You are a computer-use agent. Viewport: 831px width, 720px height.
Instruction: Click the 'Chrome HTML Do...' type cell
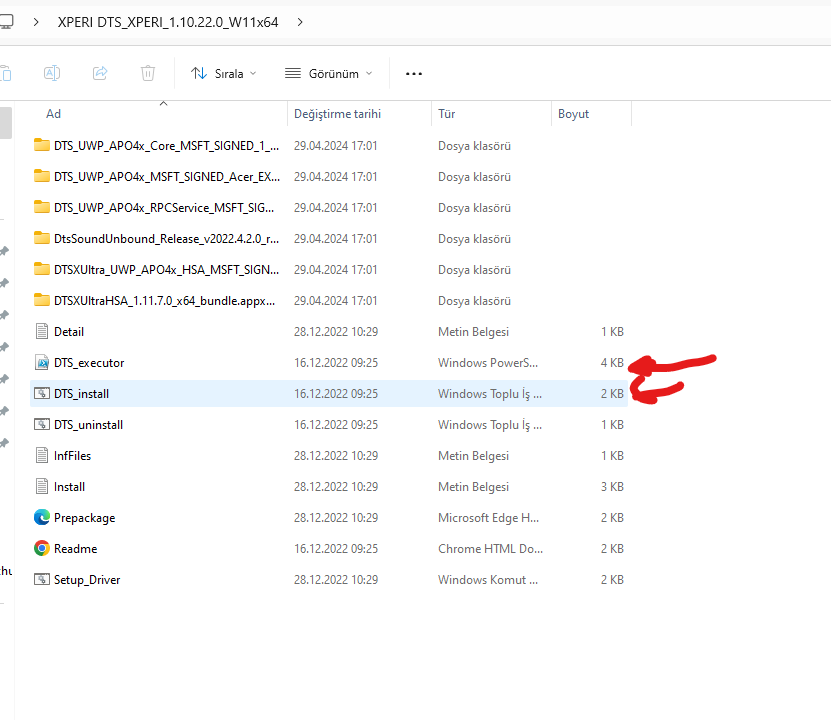pyautogui.click(x=490, y=549)
